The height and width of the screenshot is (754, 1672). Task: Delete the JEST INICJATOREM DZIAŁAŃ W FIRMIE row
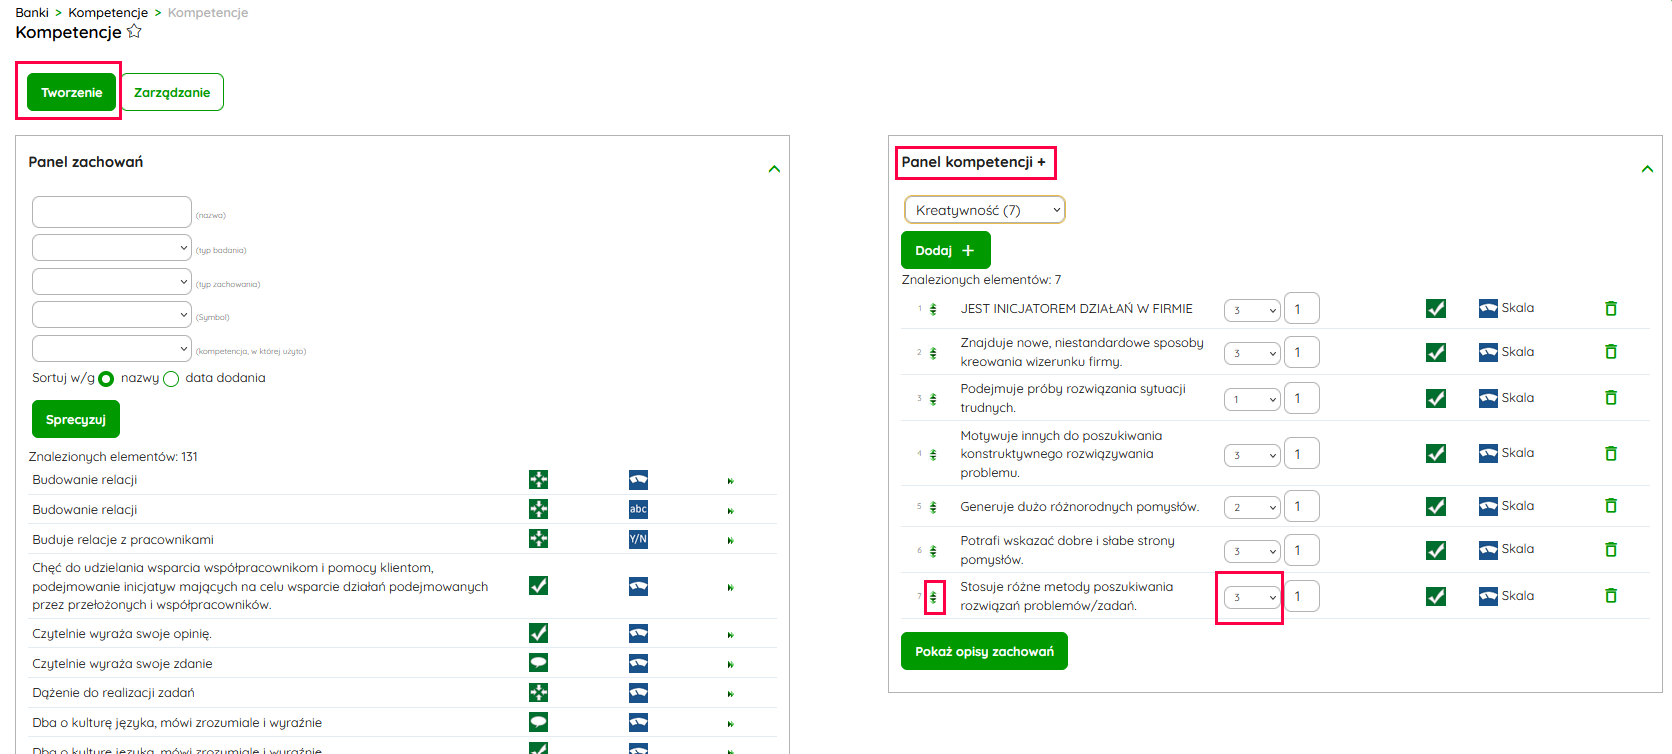[1610, 309]
